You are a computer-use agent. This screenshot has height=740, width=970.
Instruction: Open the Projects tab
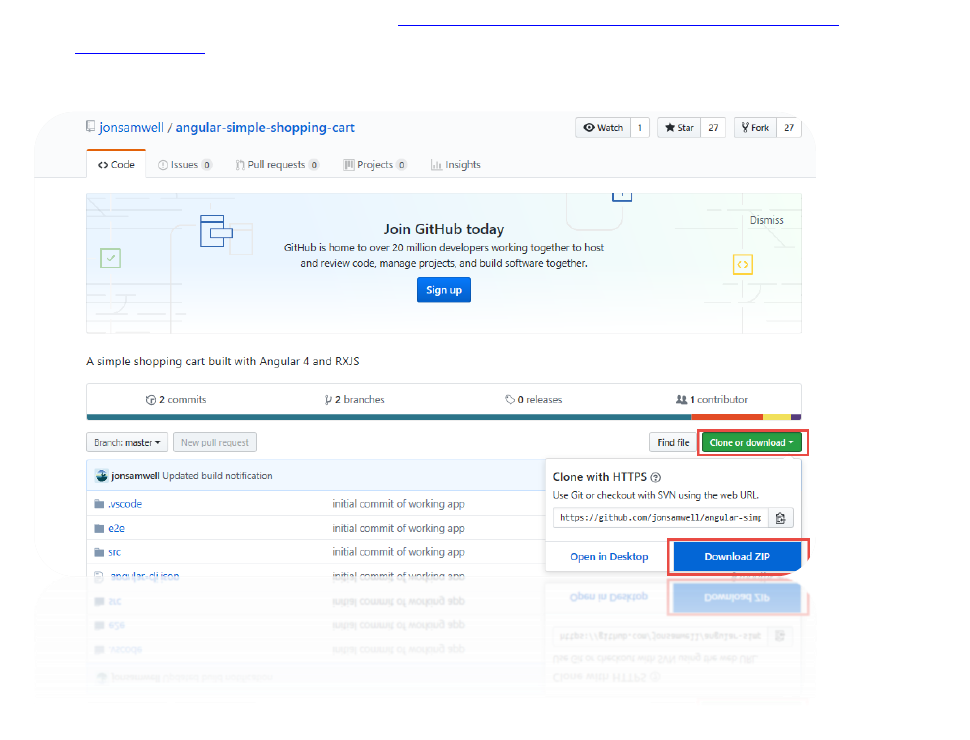[x=375, y=165]
